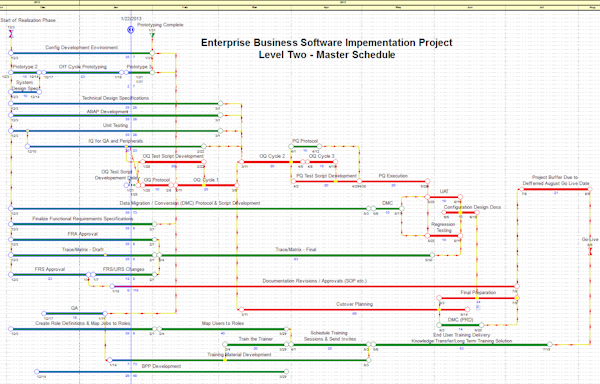
Task: Select the 'Schedule Training Sessions & Send Invites' label
Action: point(330,336)
